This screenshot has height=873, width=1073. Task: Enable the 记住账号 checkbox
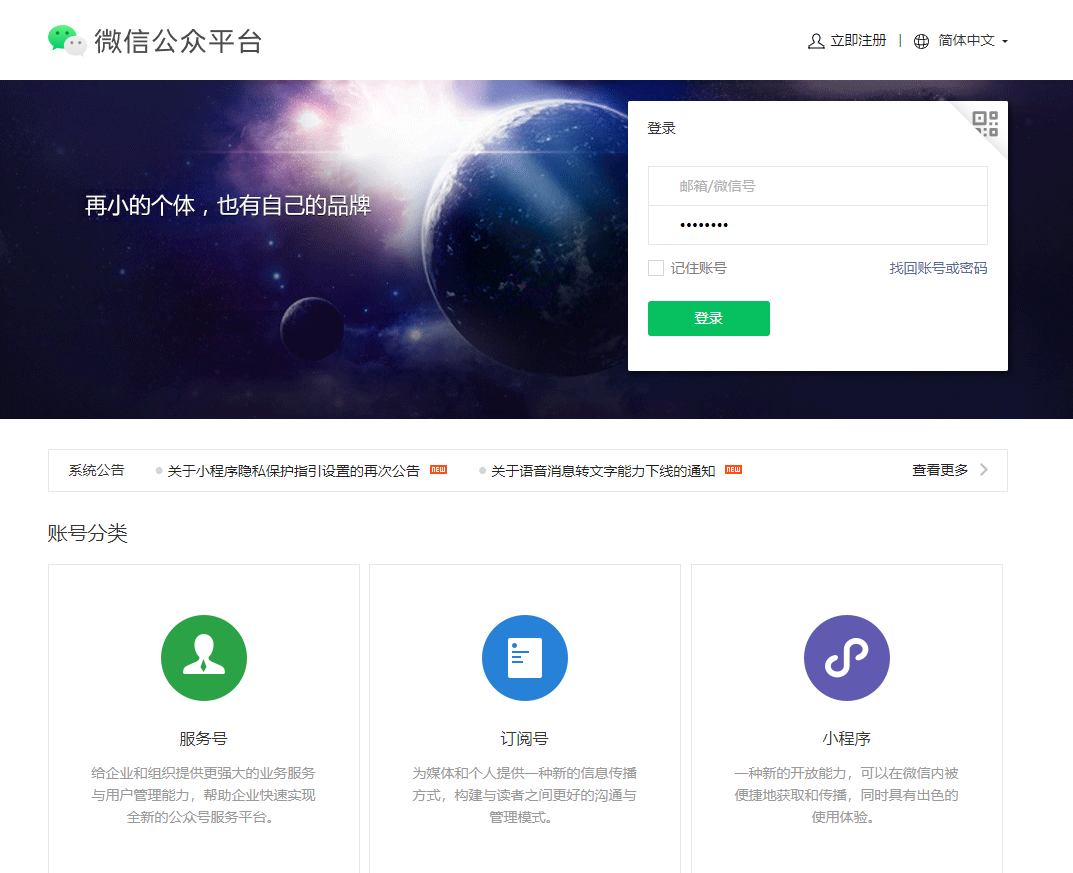656,268
